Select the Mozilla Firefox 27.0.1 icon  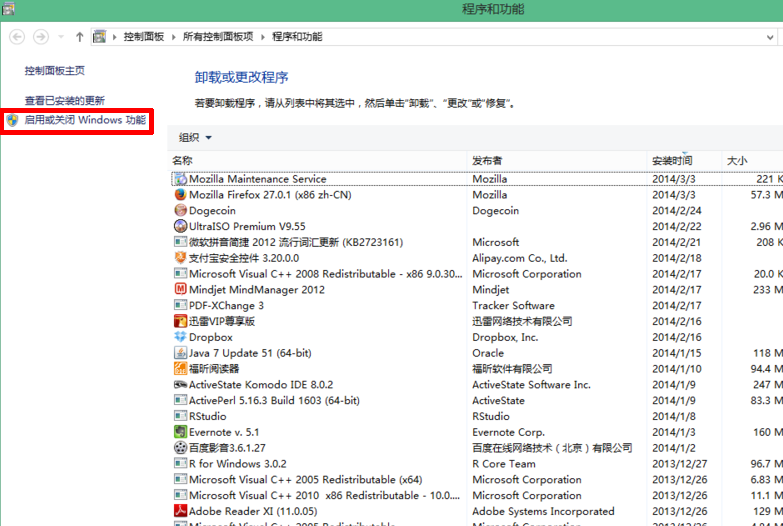click(180, 195)
